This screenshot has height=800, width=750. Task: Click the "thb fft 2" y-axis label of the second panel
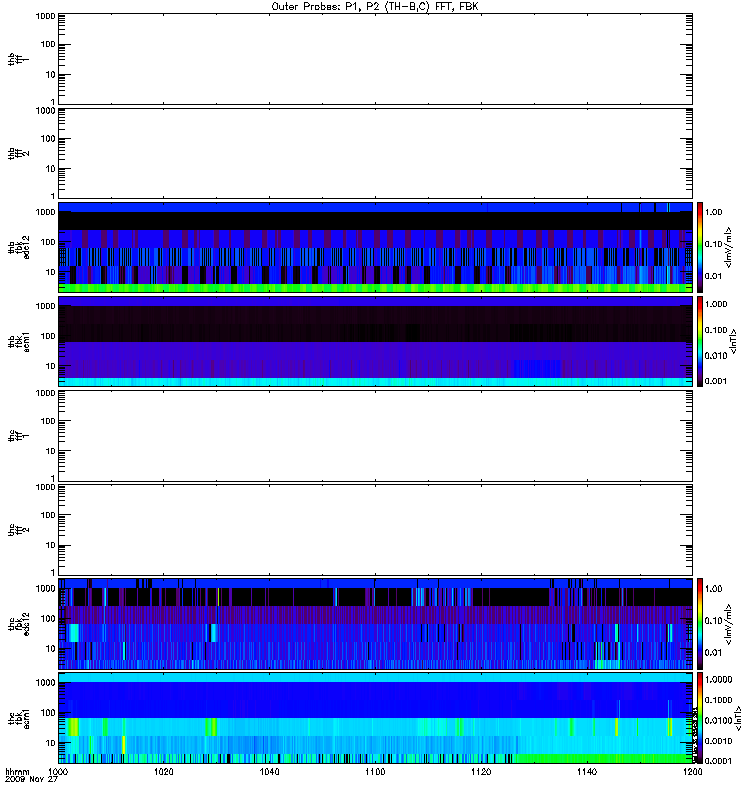[x=19, y=153]
